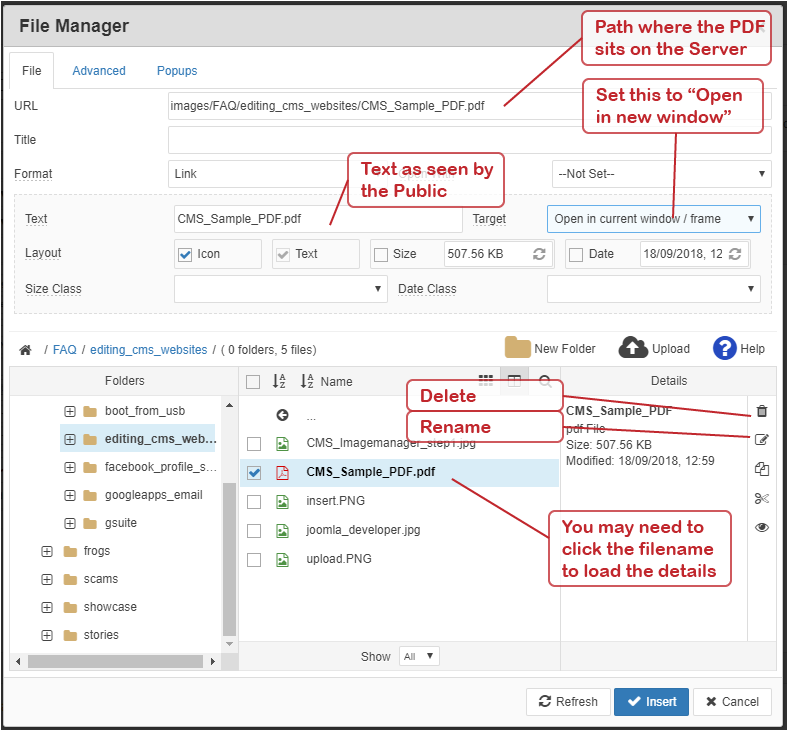Screen dimensions: 789x731
Task: Open editing_cms_websites breadcrumb link
Action: pyautogui.click(x=148, y=350)
